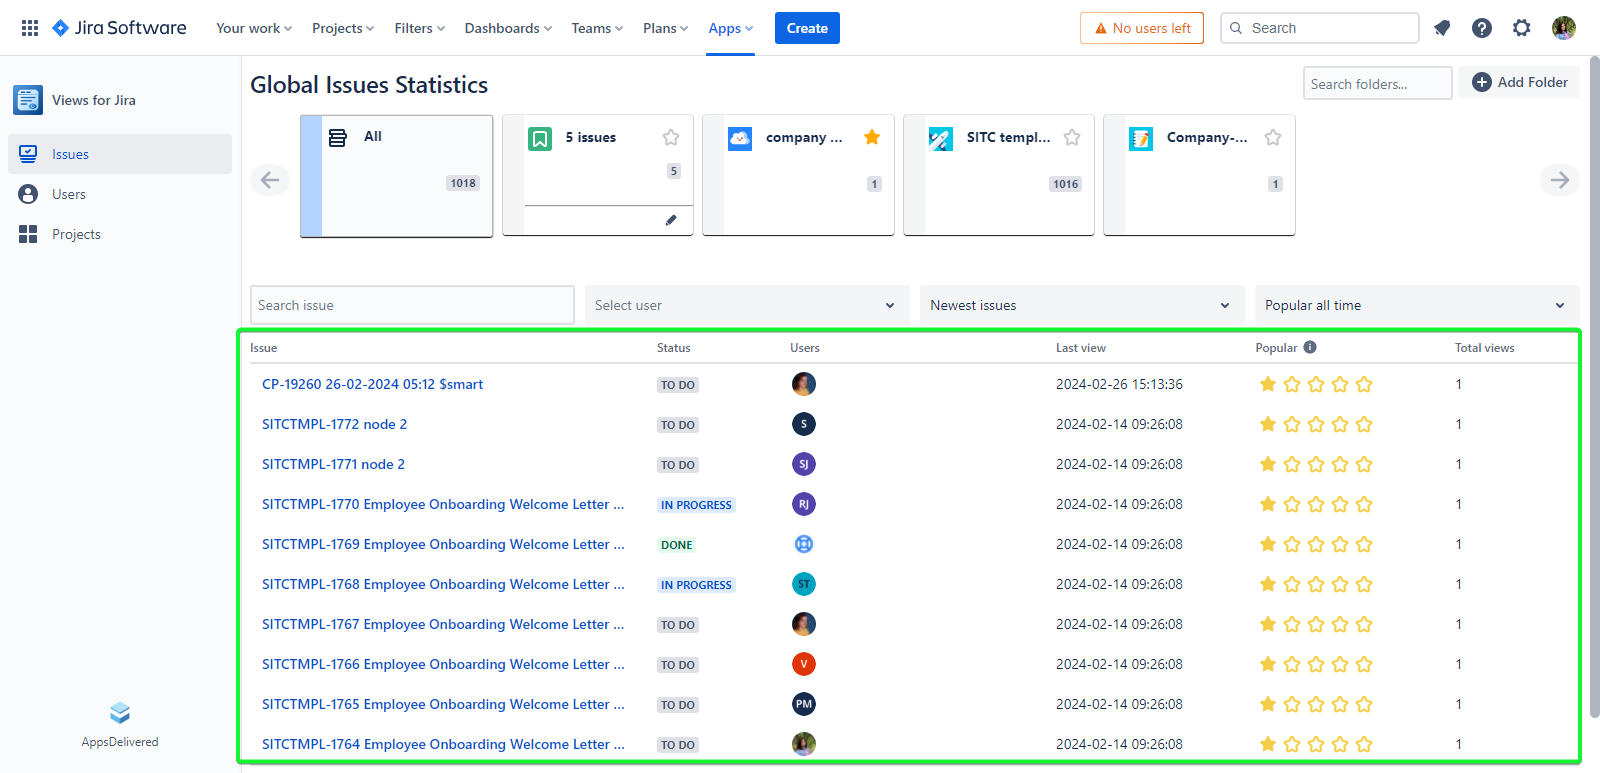Open the Popular all time dropdown
The width and height of the screenshot is (1600, 773).
[x=1415, y=305]
